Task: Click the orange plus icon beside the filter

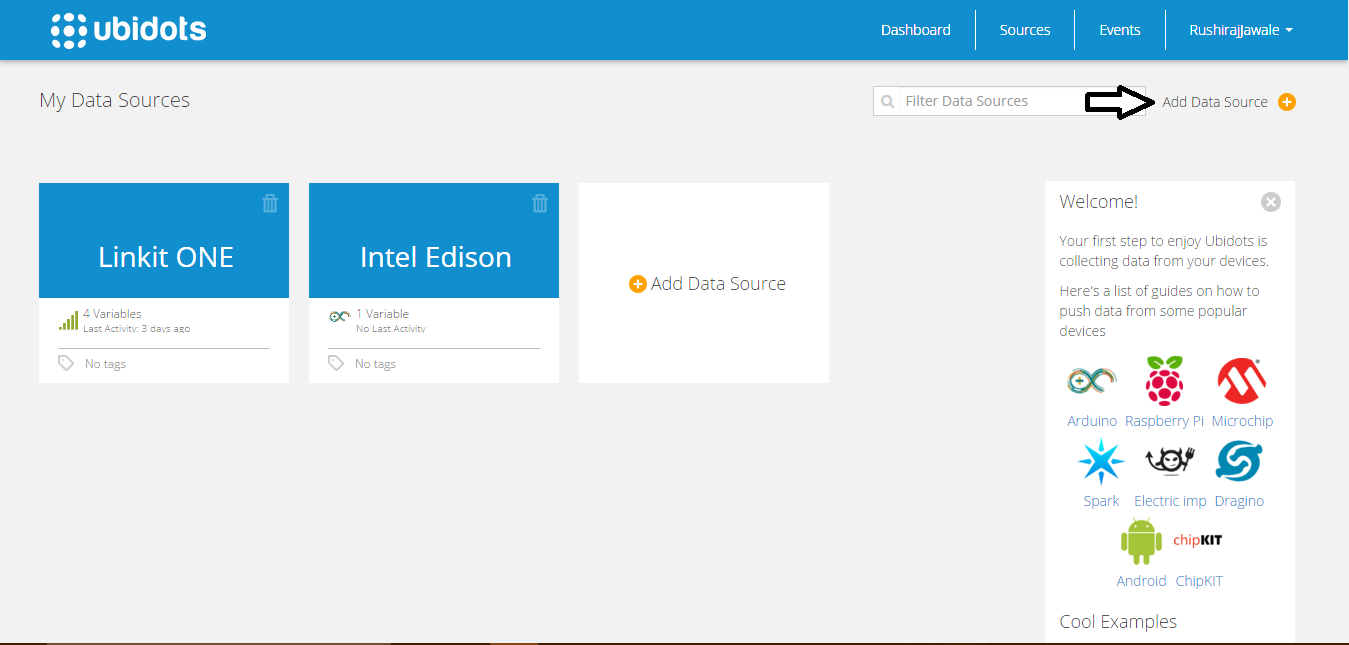Action: 1287,102
